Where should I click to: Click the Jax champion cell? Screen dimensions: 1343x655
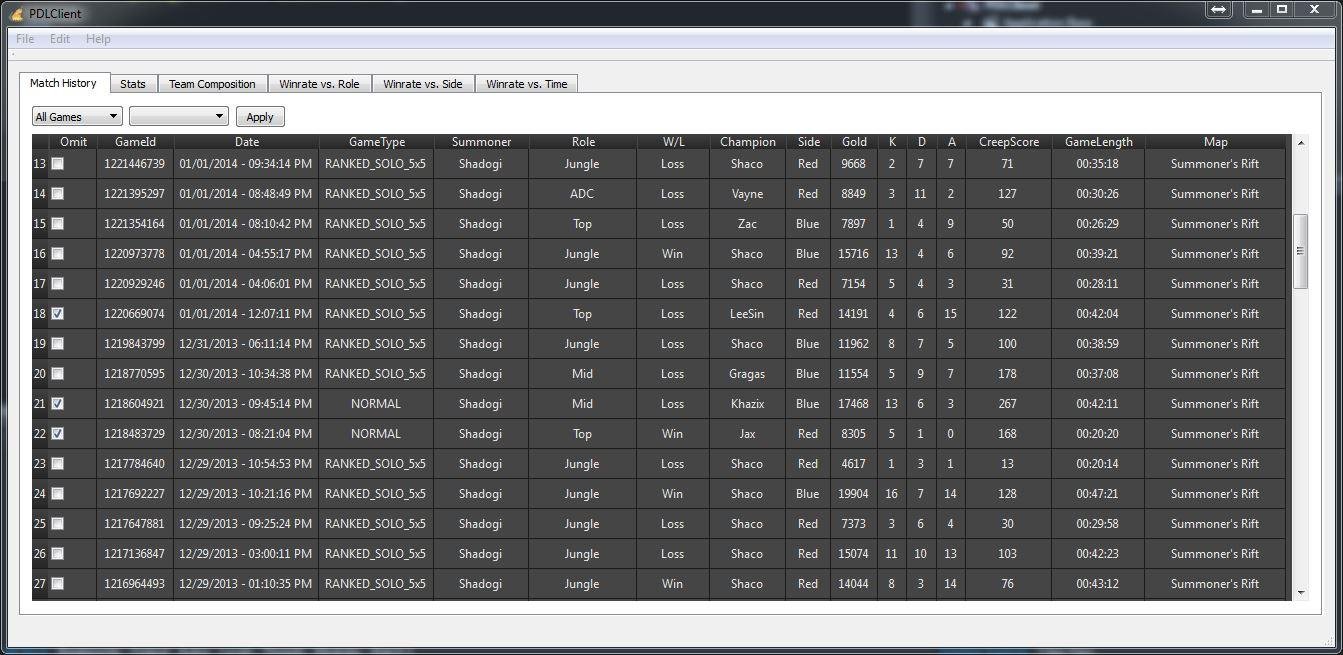pyautogui.click(x=747, y=434)
